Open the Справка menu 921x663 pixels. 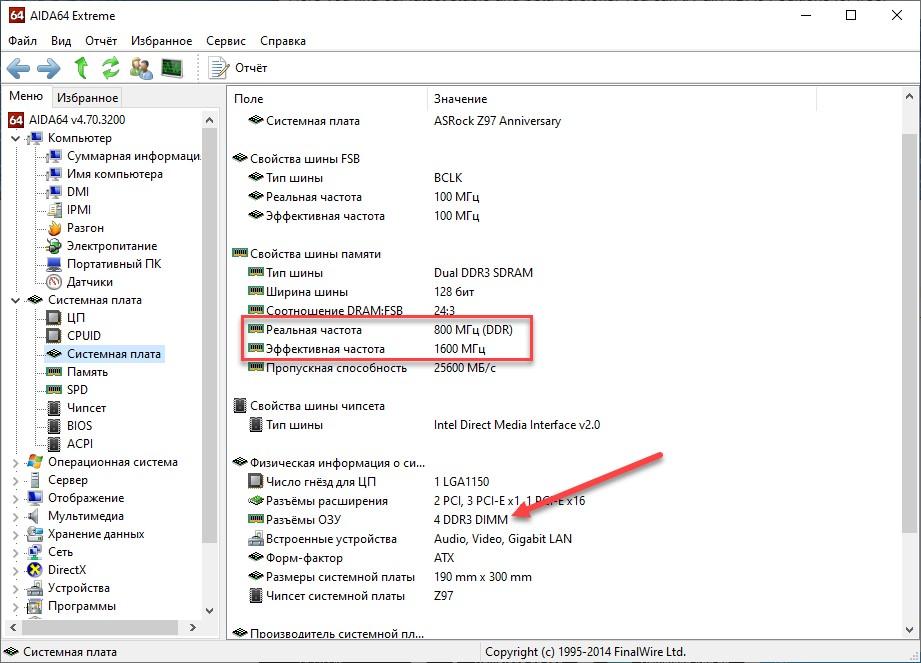pyautogui.click(x=283, y=41)
